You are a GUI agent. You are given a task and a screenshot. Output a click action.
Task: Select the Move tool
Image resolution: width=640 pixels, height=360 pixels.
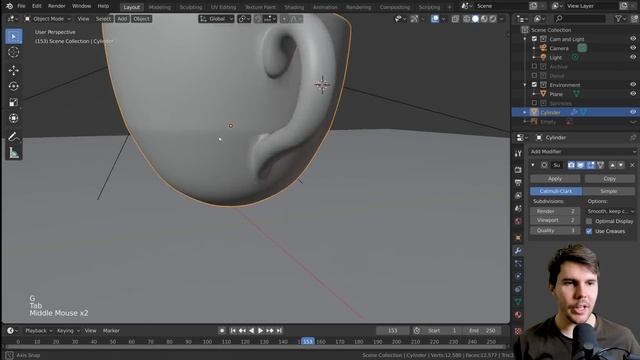coord(13,70)
